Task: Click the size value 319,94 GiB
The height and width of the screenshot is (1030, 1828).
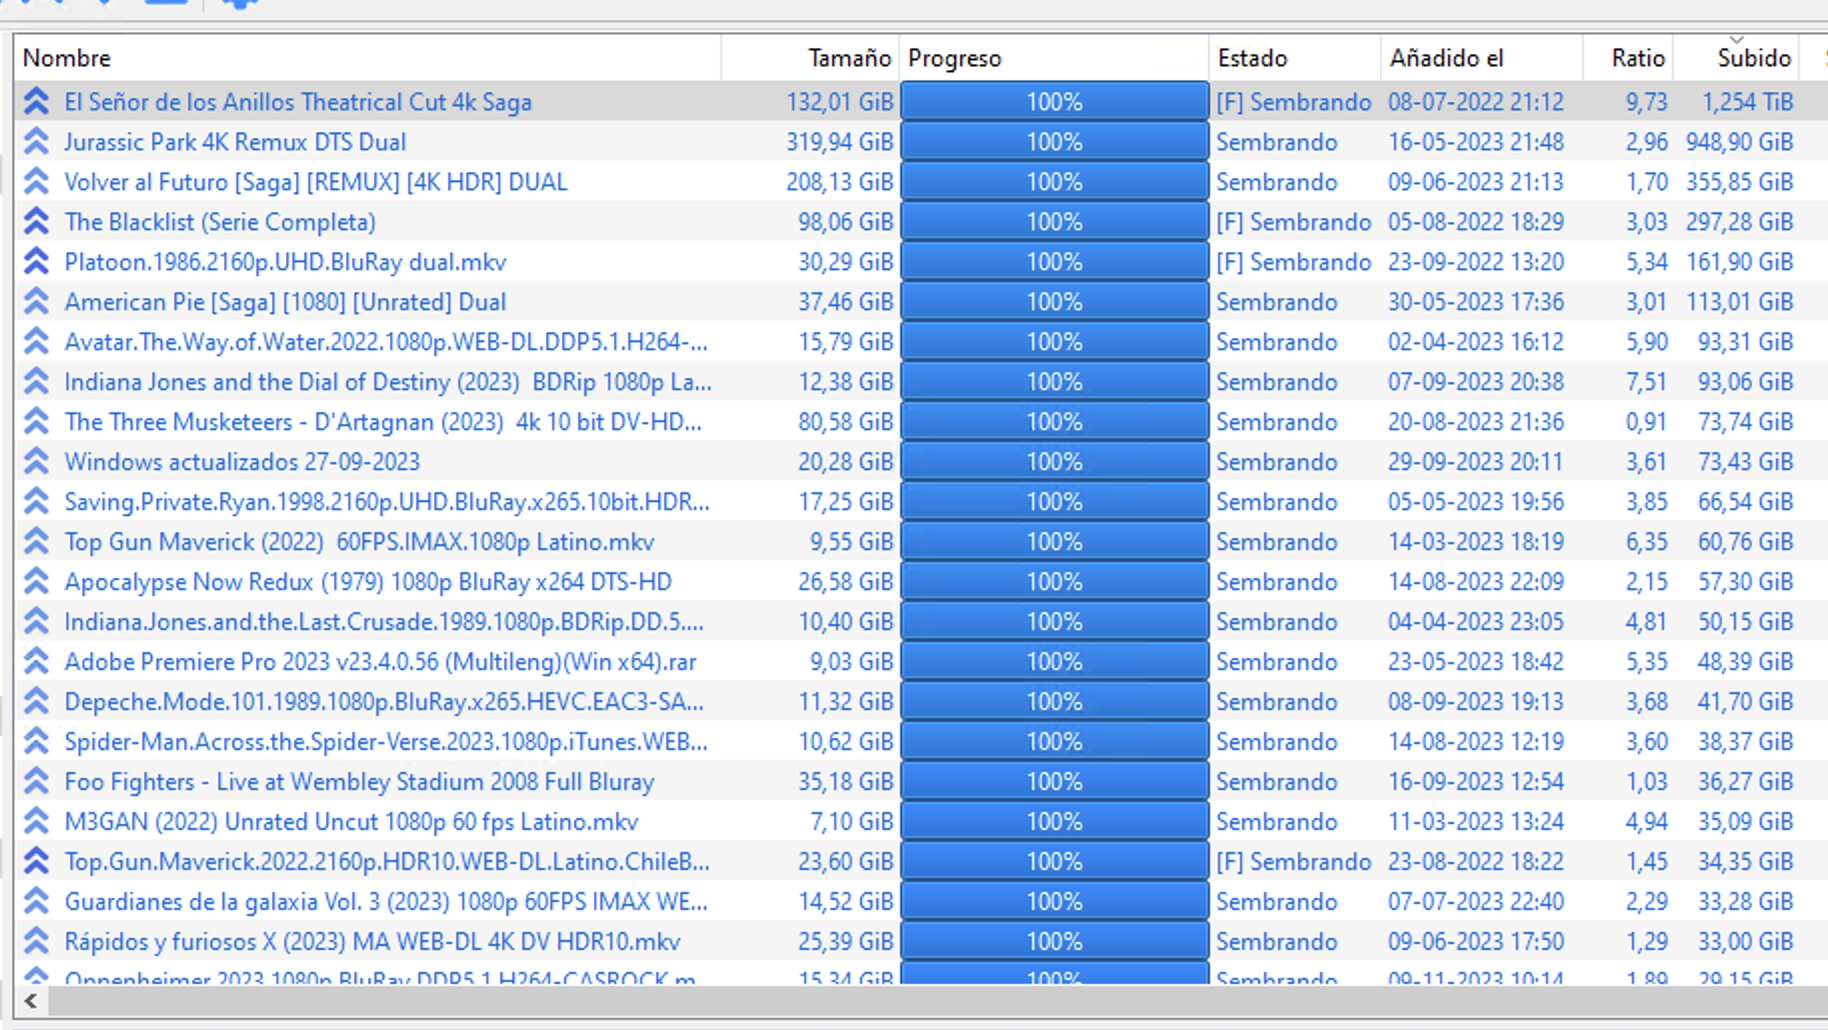Action: [840, 142]
